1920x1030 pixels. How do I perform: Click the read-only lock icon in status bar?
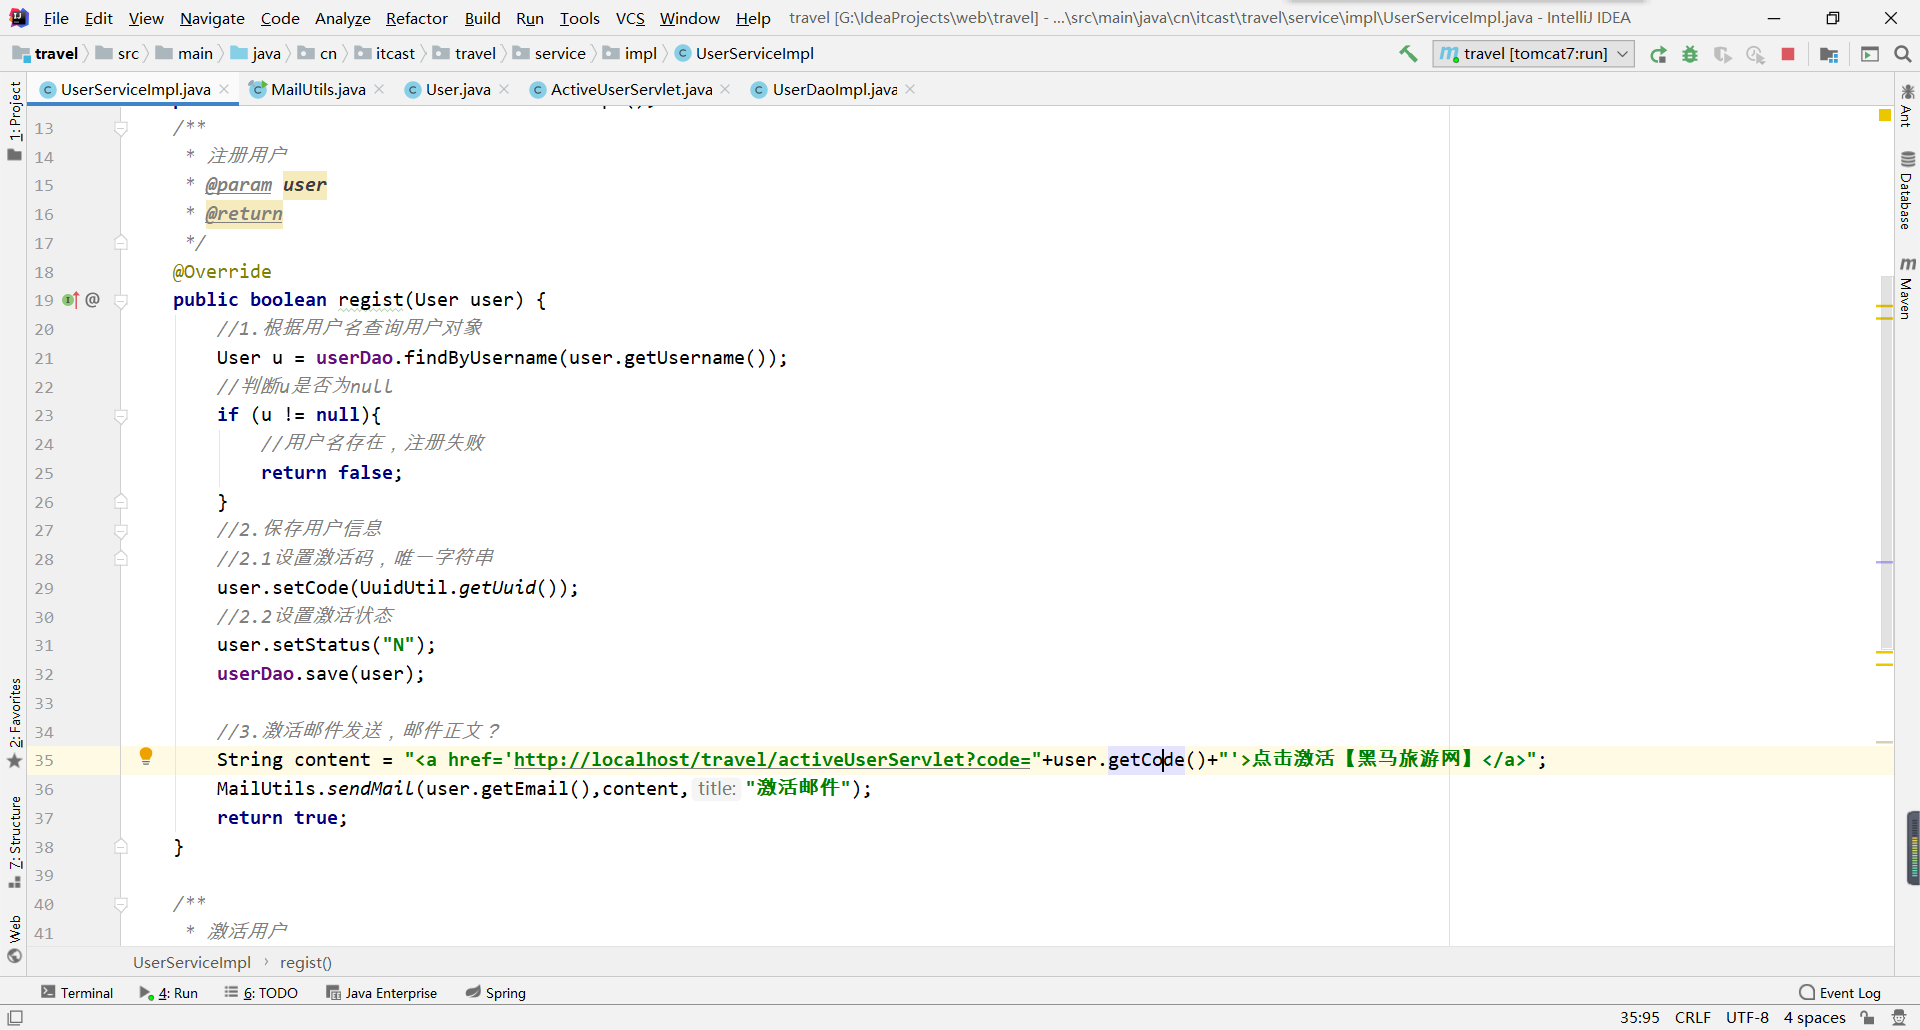click(1867, 1018)
